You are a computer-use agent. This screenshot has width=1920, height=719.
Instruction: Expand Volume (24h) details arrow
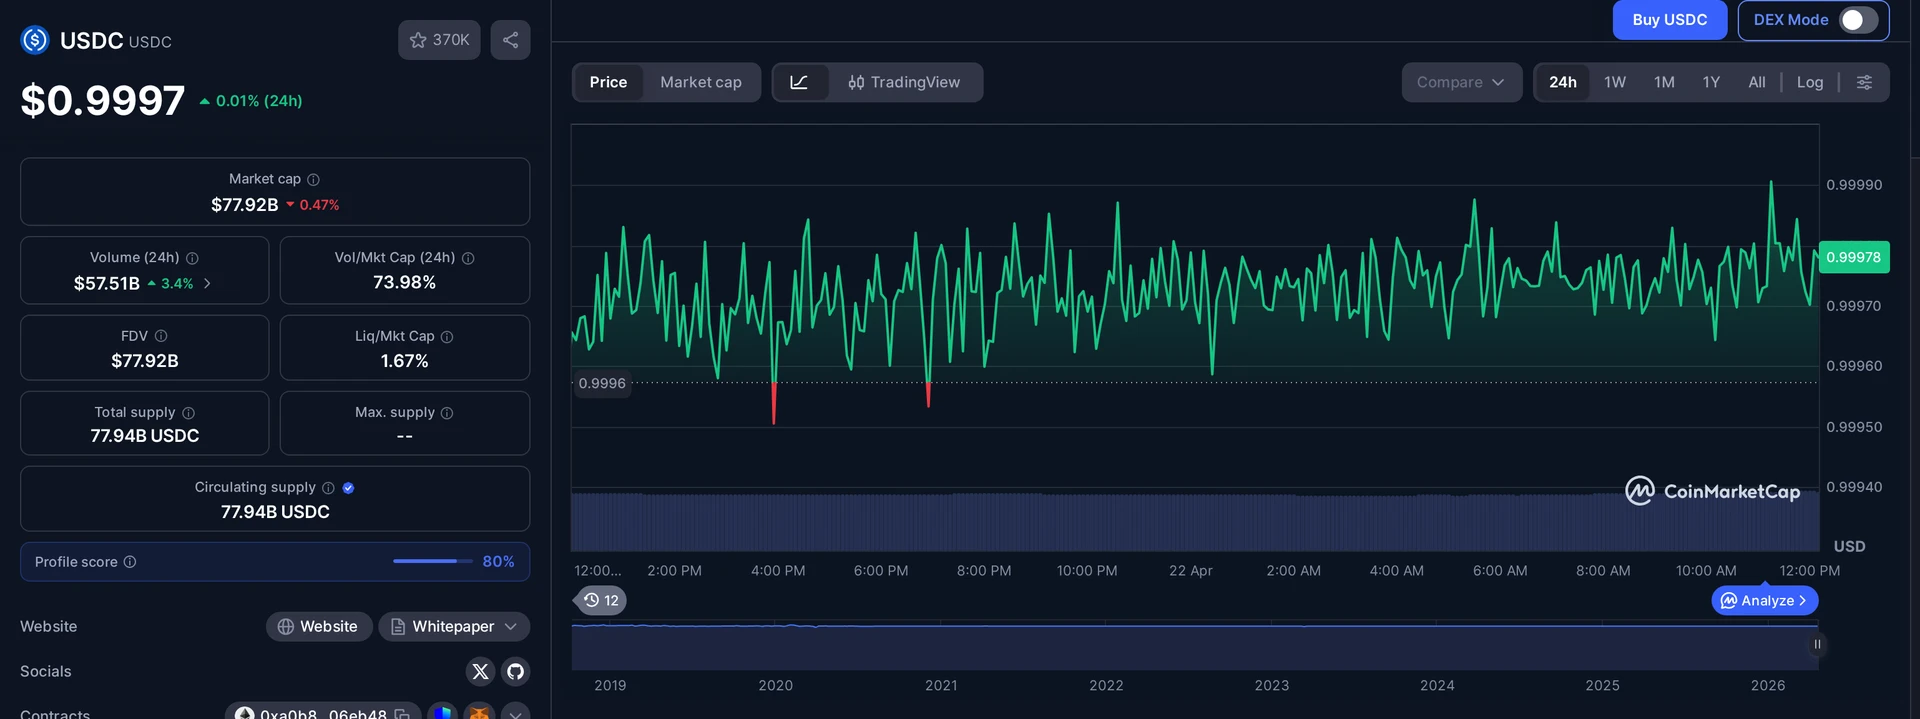(207, 283)
